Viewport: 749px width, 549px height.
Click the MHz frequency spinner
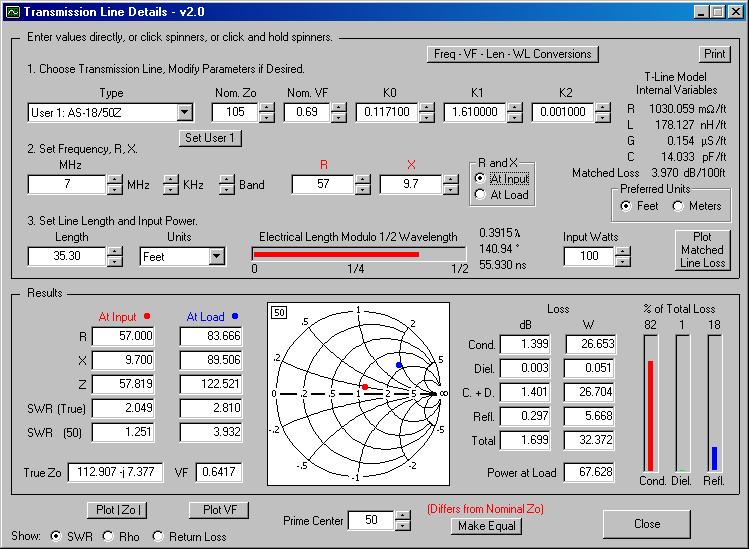pyautogui.click(x=114, y=184)
